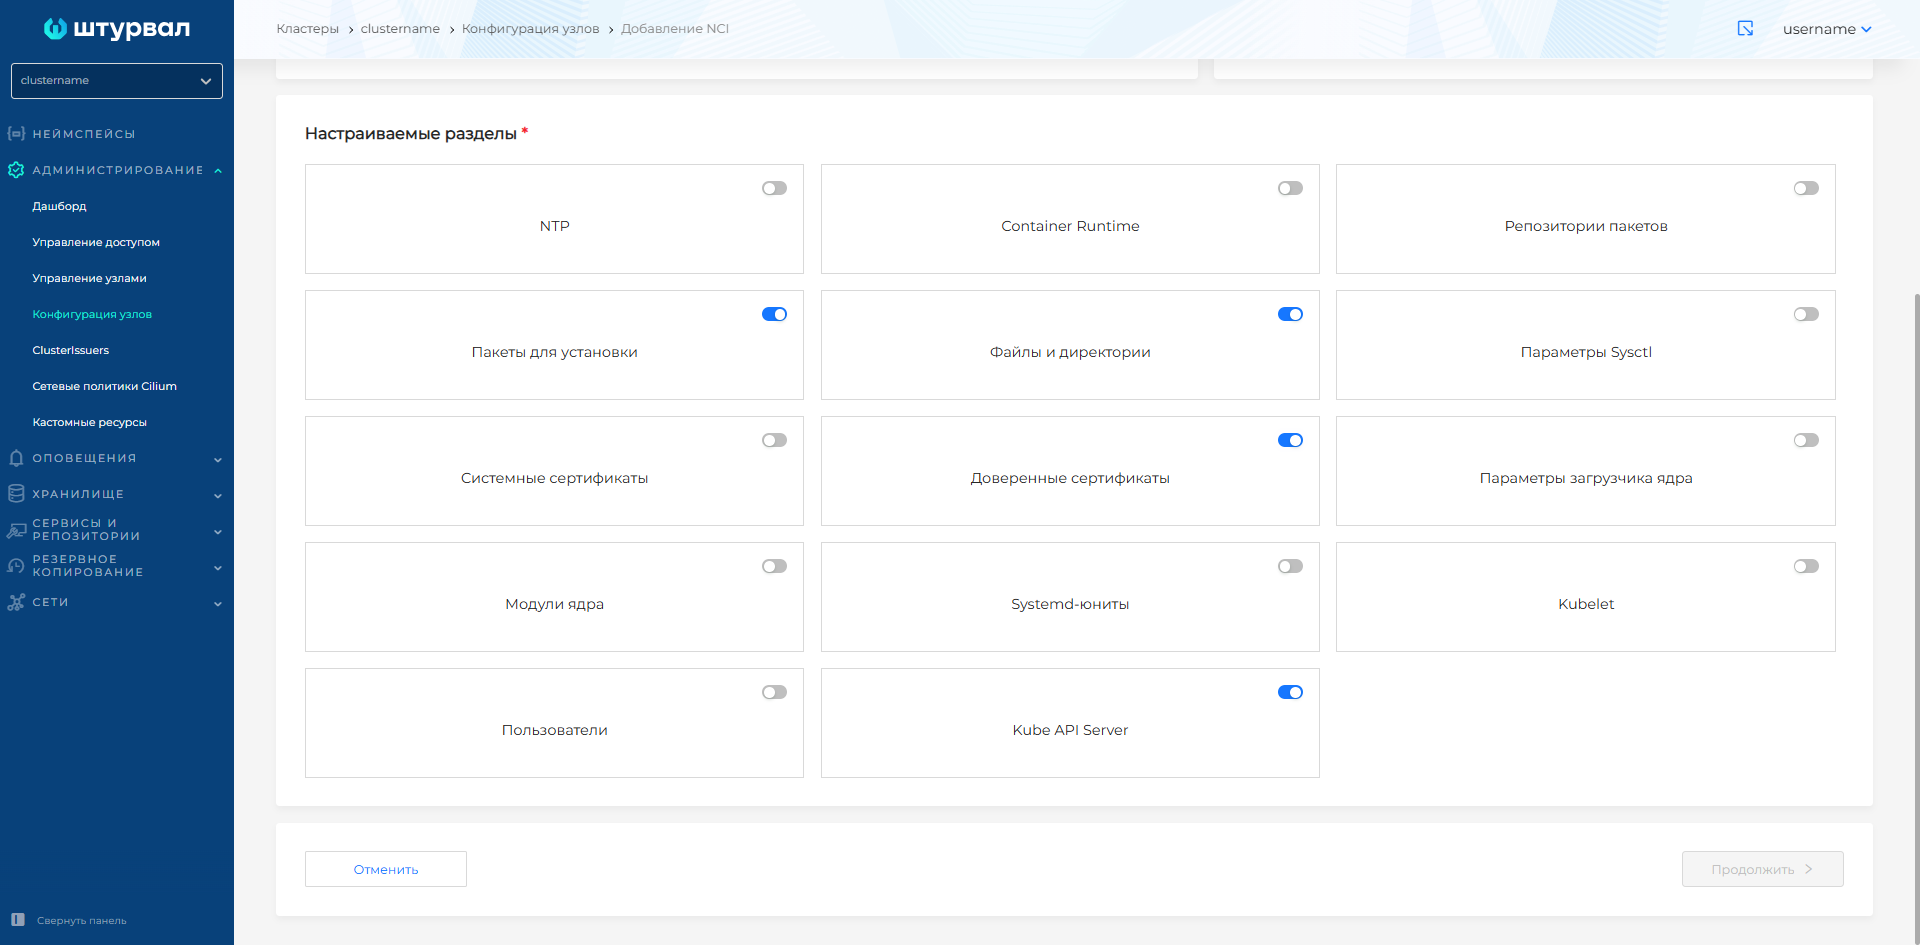This screenshot has height=945, width=1920.
Task: Turn on the Kubelet toggle
Action: [x=1805, y=567]
